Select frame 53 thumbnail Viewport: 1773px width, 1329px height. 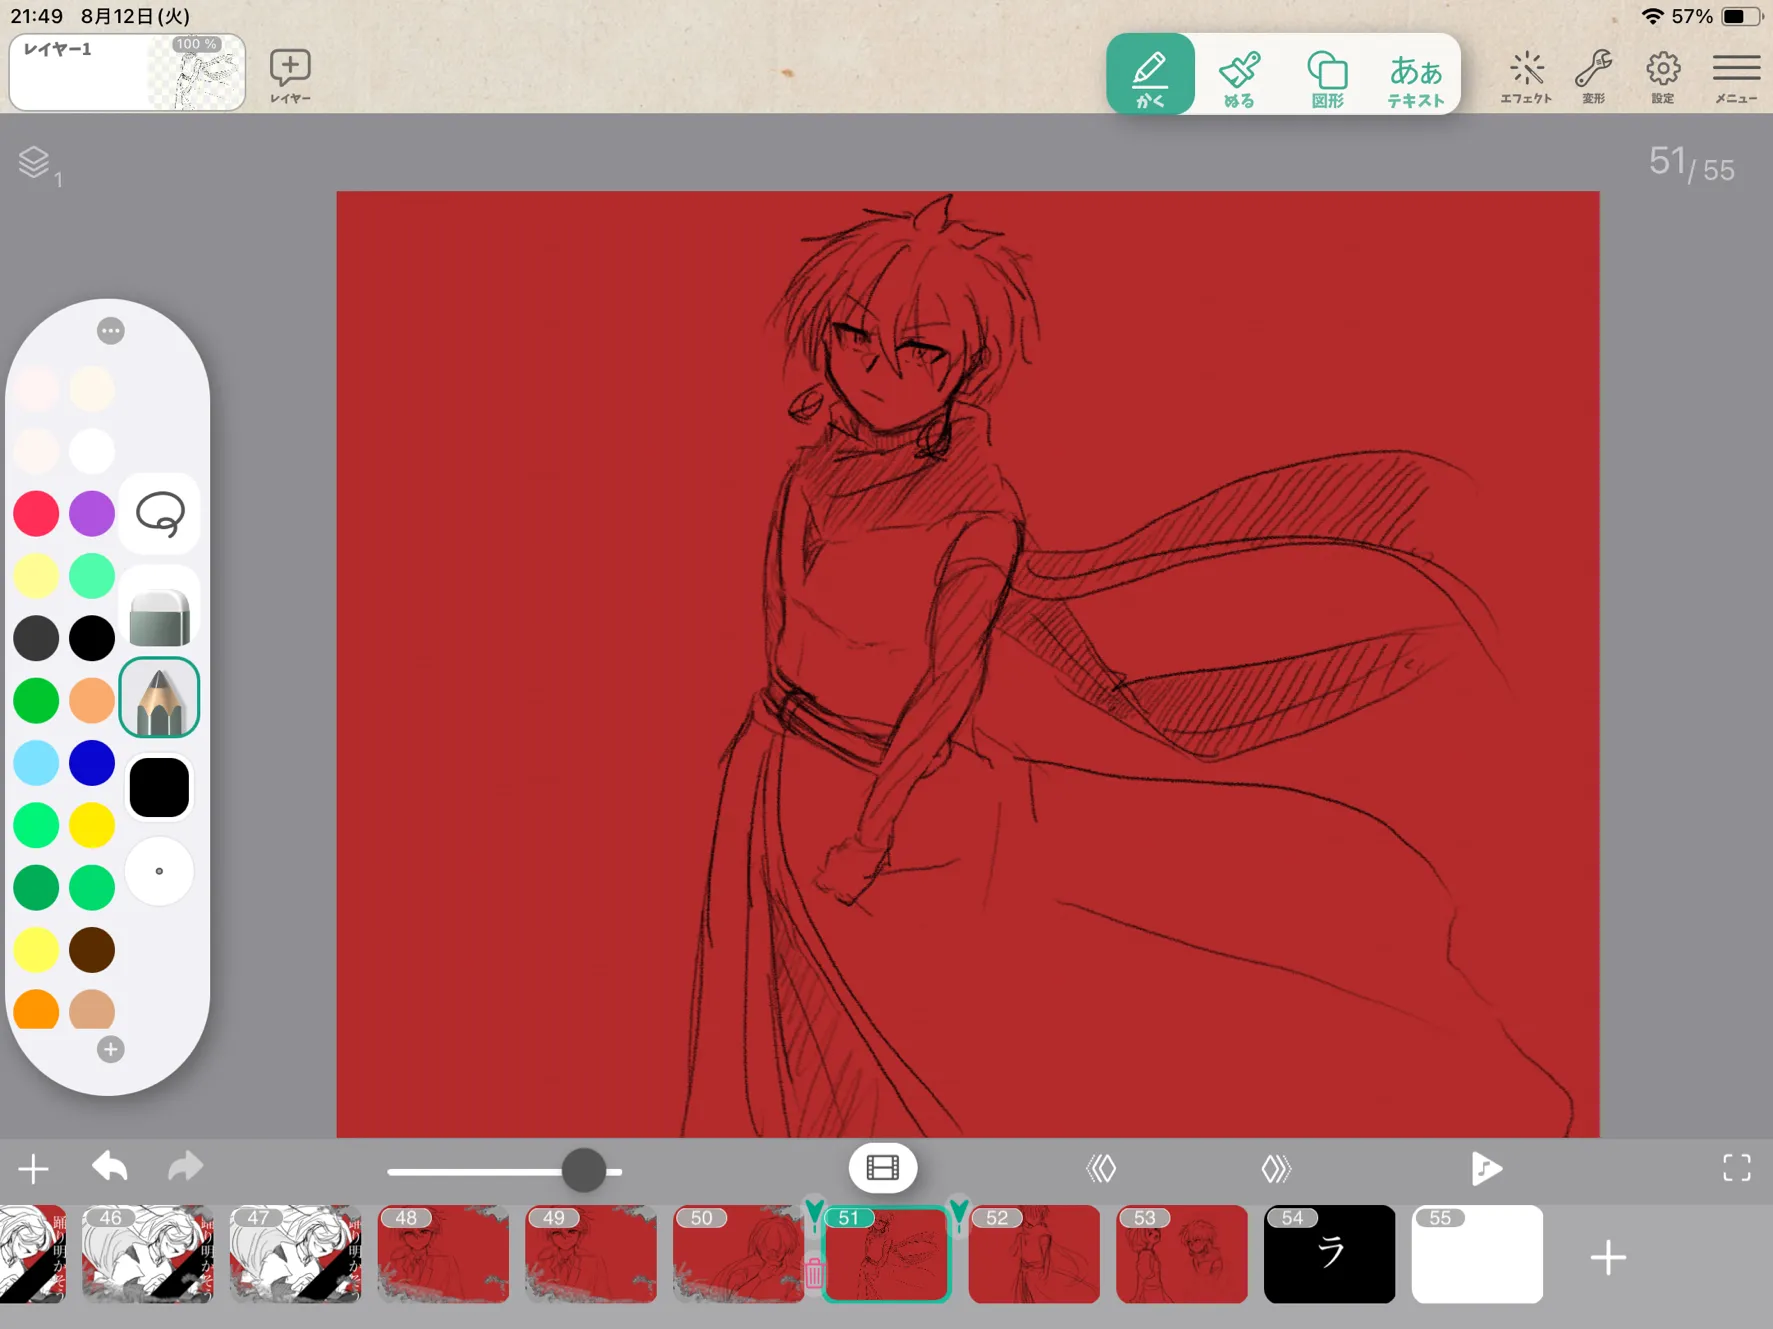coord(1182,1254)
